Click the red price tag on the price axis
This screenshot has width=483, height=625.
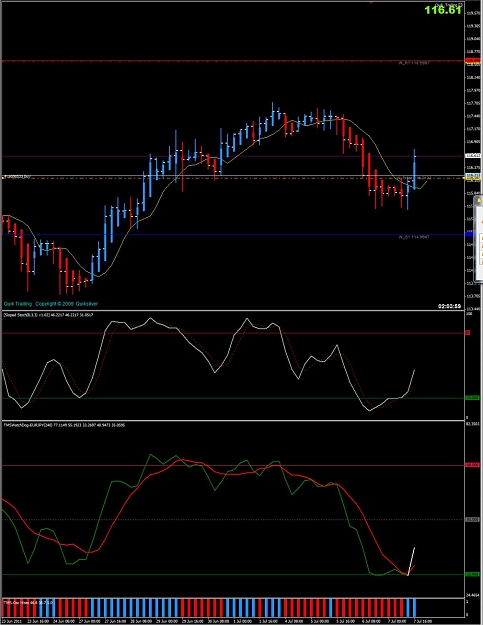(473, 60)
